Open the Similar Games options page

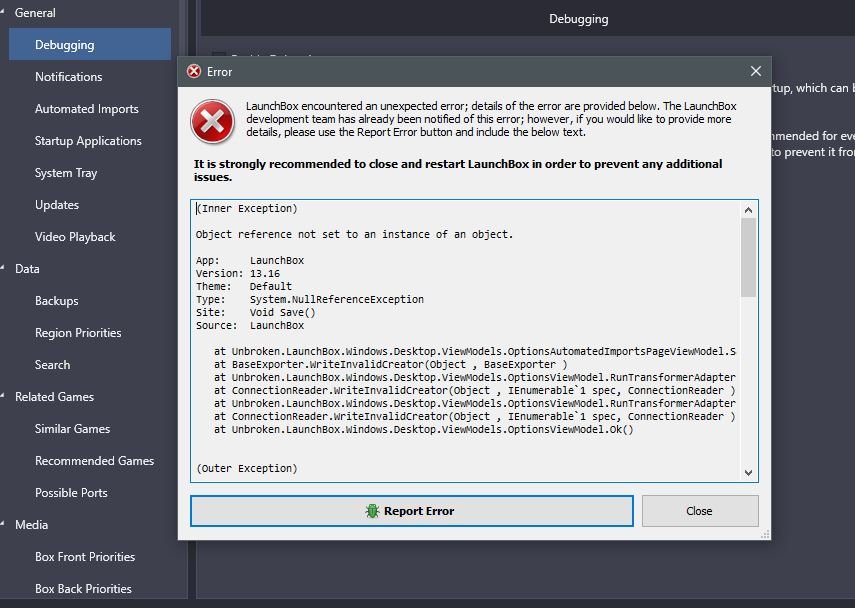pos(73,429)
